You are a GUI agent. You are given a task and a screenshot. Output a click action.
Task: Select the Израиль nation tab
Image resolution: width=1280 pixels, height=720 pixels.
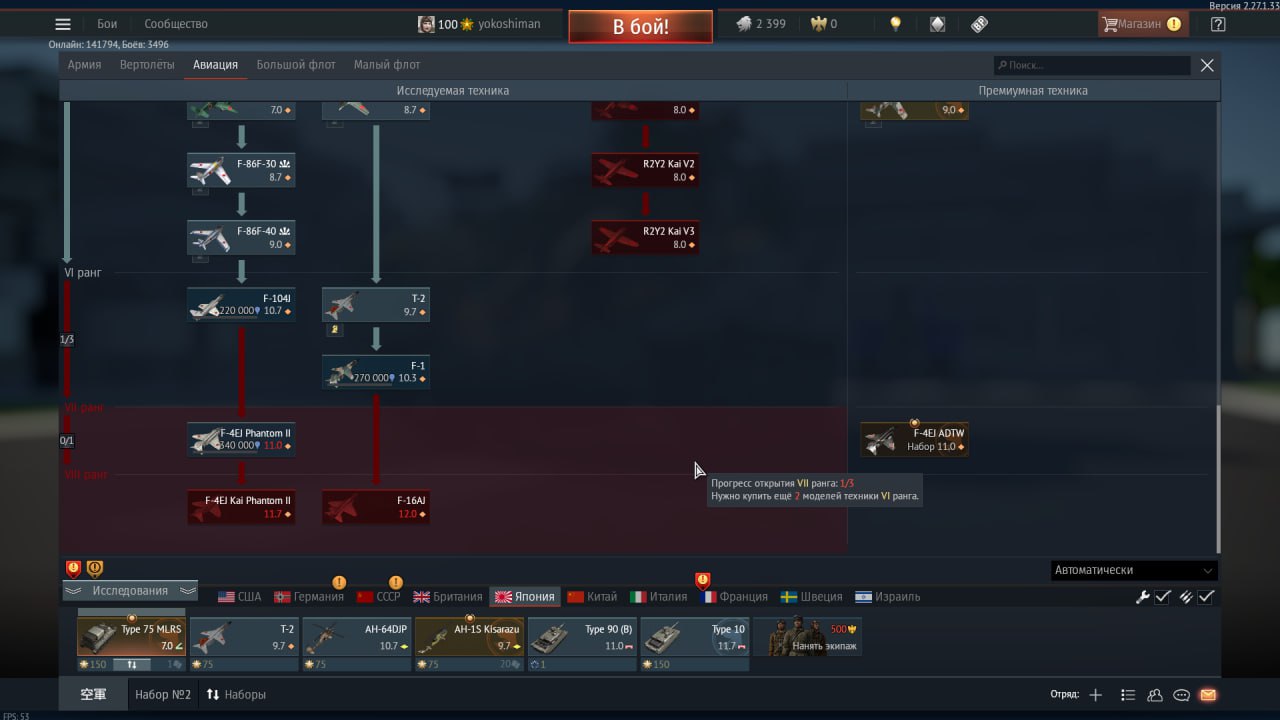tap(887, 597)
